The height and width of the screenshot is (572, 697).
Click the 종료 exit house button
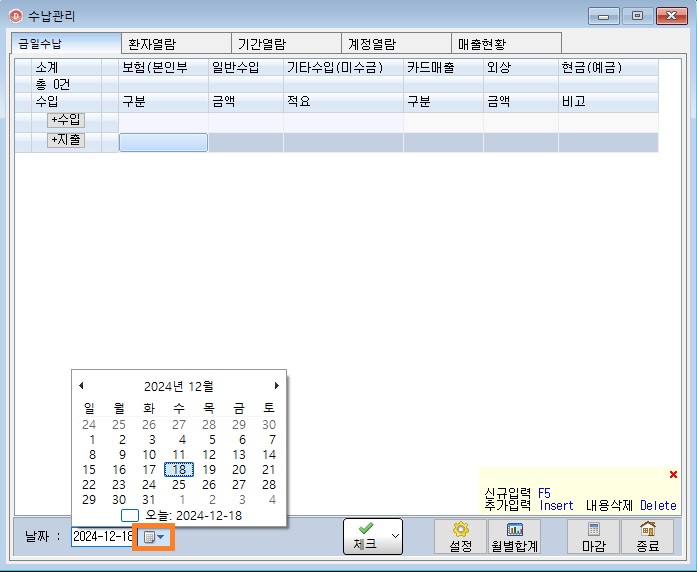647,537
